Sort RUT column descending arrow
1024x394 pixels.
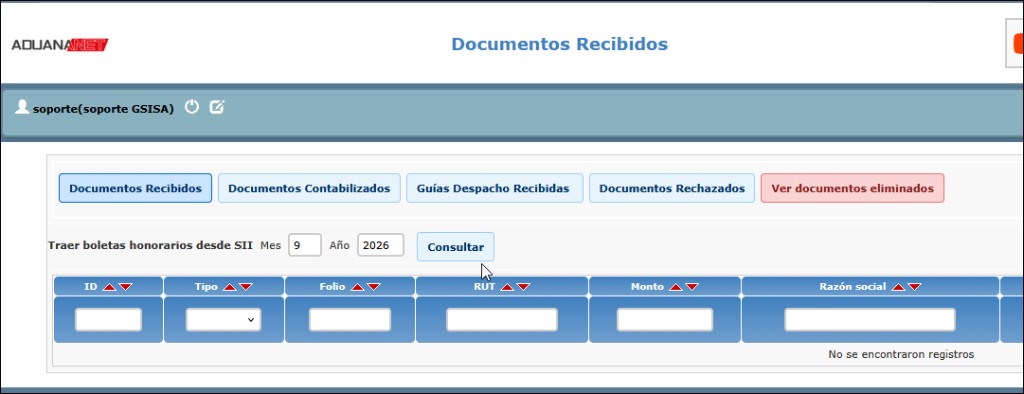pos(523,287)
